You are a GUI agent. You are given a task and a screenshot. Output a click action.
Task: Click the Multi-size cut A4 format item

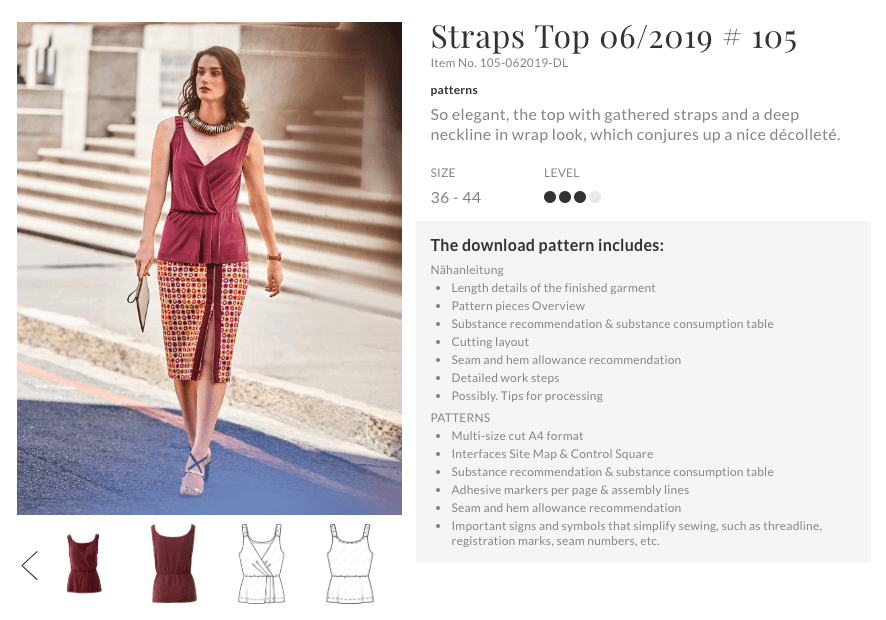(517, 436)
